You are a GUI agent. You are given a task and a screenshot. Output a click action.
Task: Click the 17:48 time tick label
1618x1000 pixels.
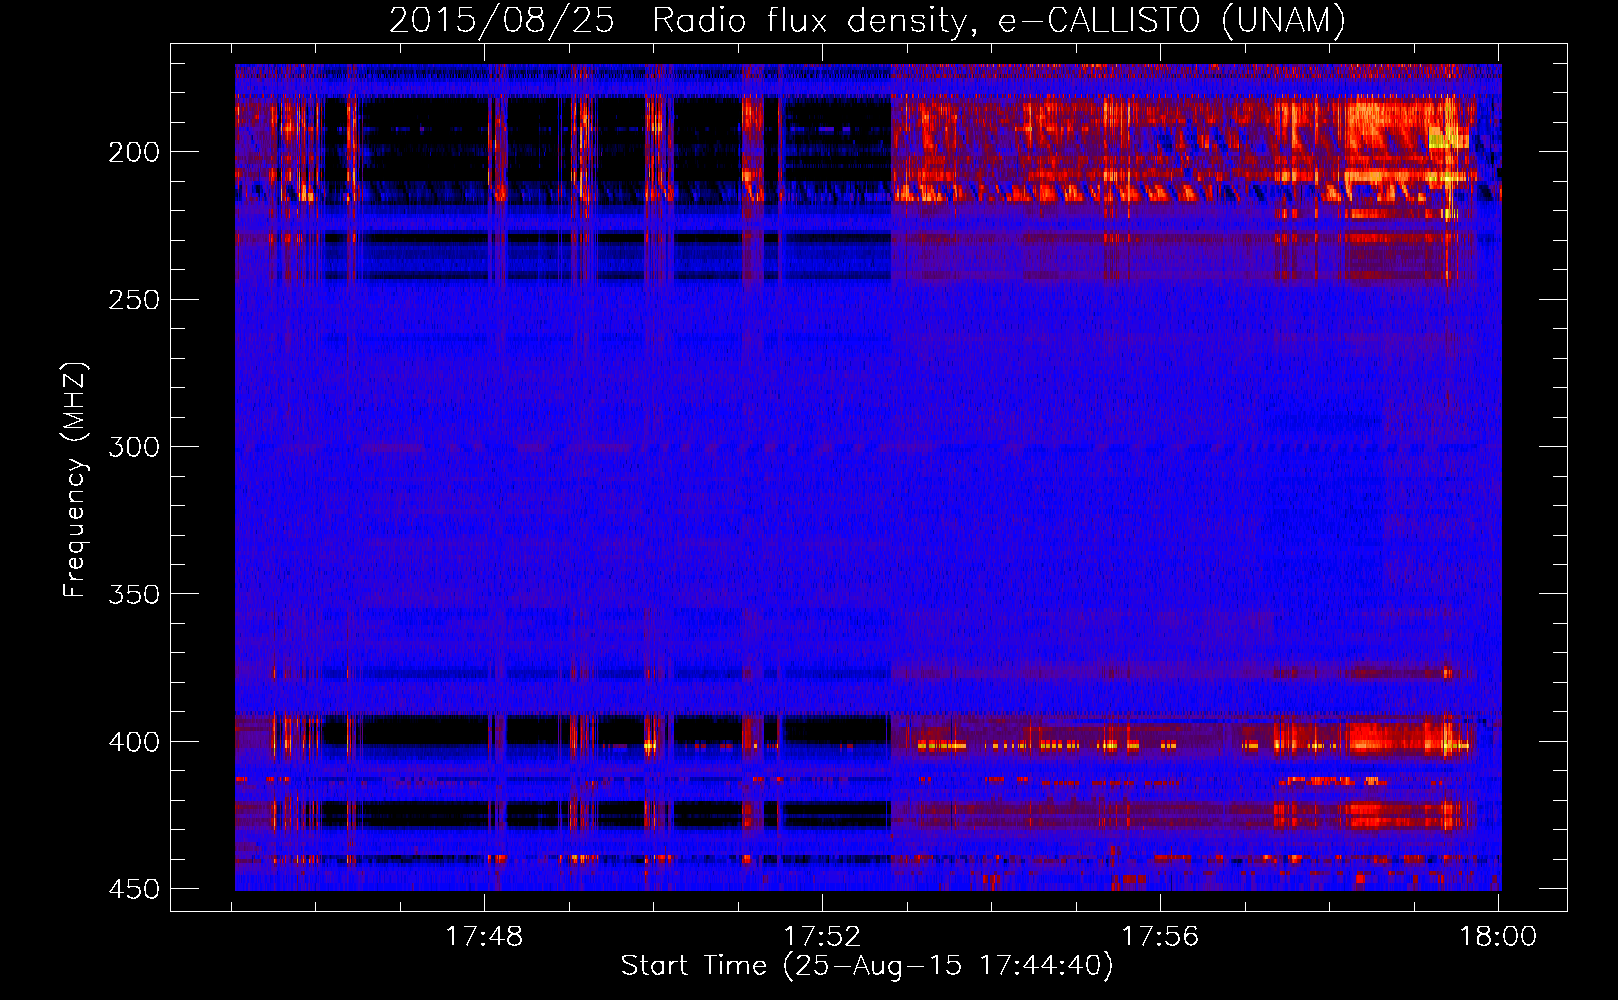484,937
